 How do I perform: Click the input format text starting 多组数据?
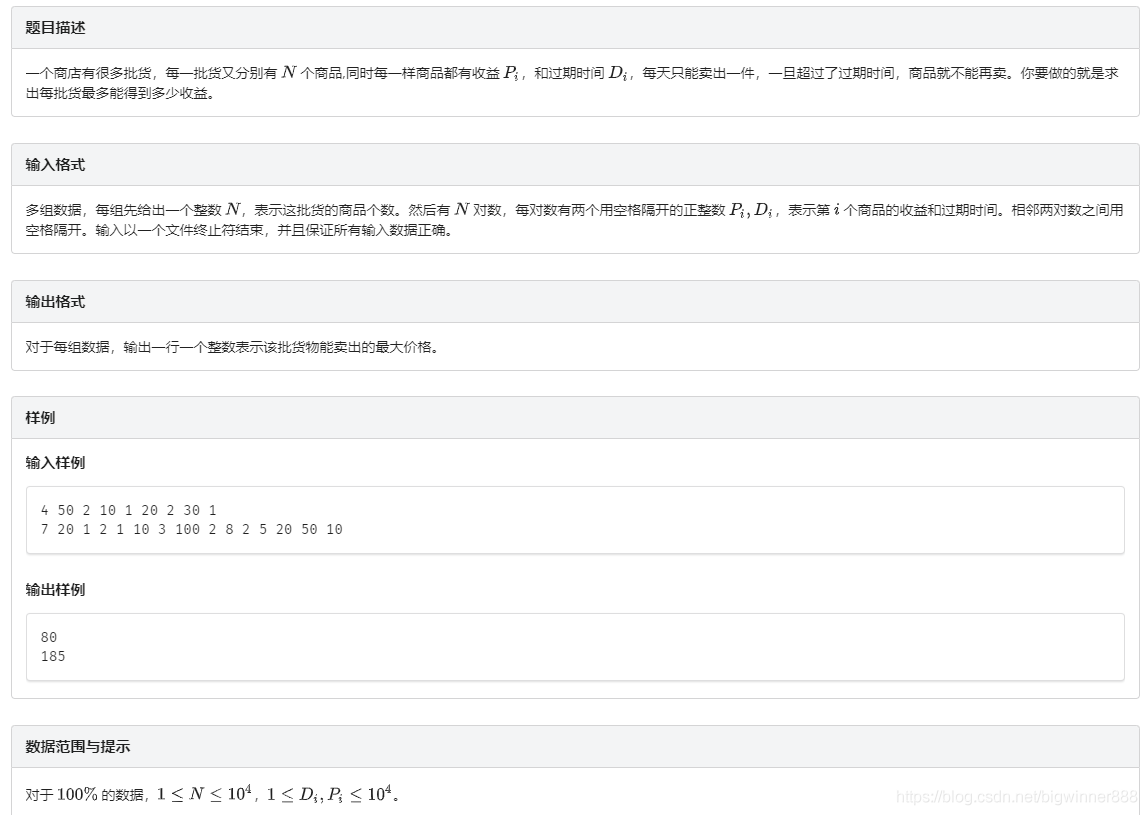coord(574,219)
